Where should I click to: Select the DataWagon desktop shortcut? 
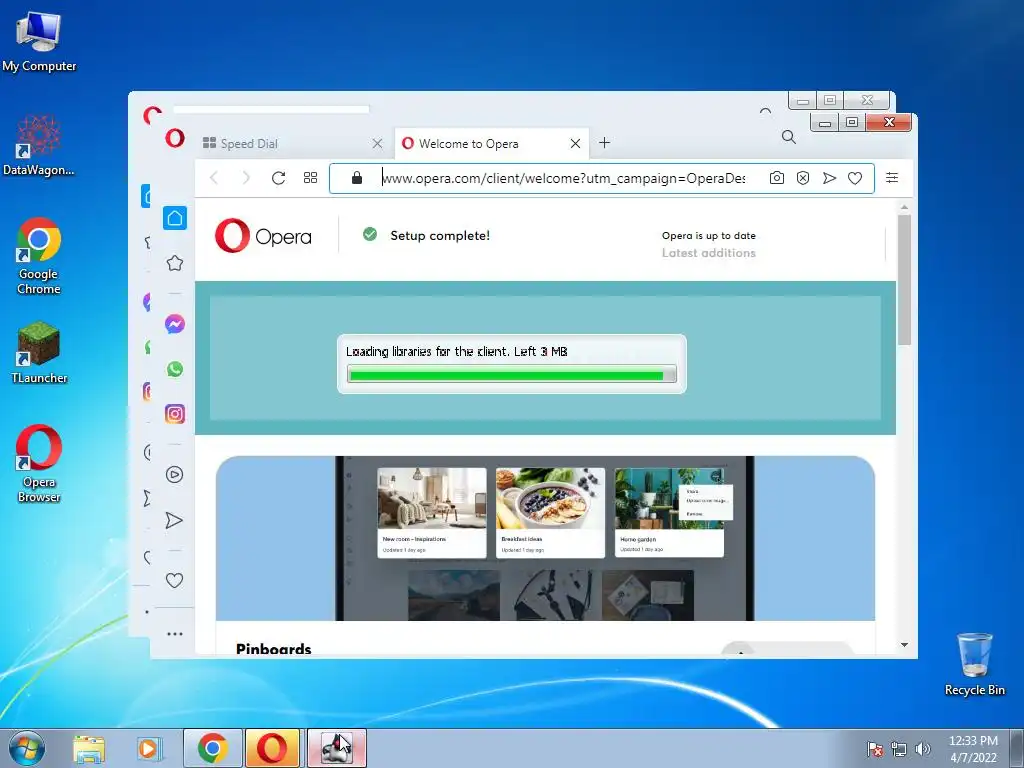39,145
